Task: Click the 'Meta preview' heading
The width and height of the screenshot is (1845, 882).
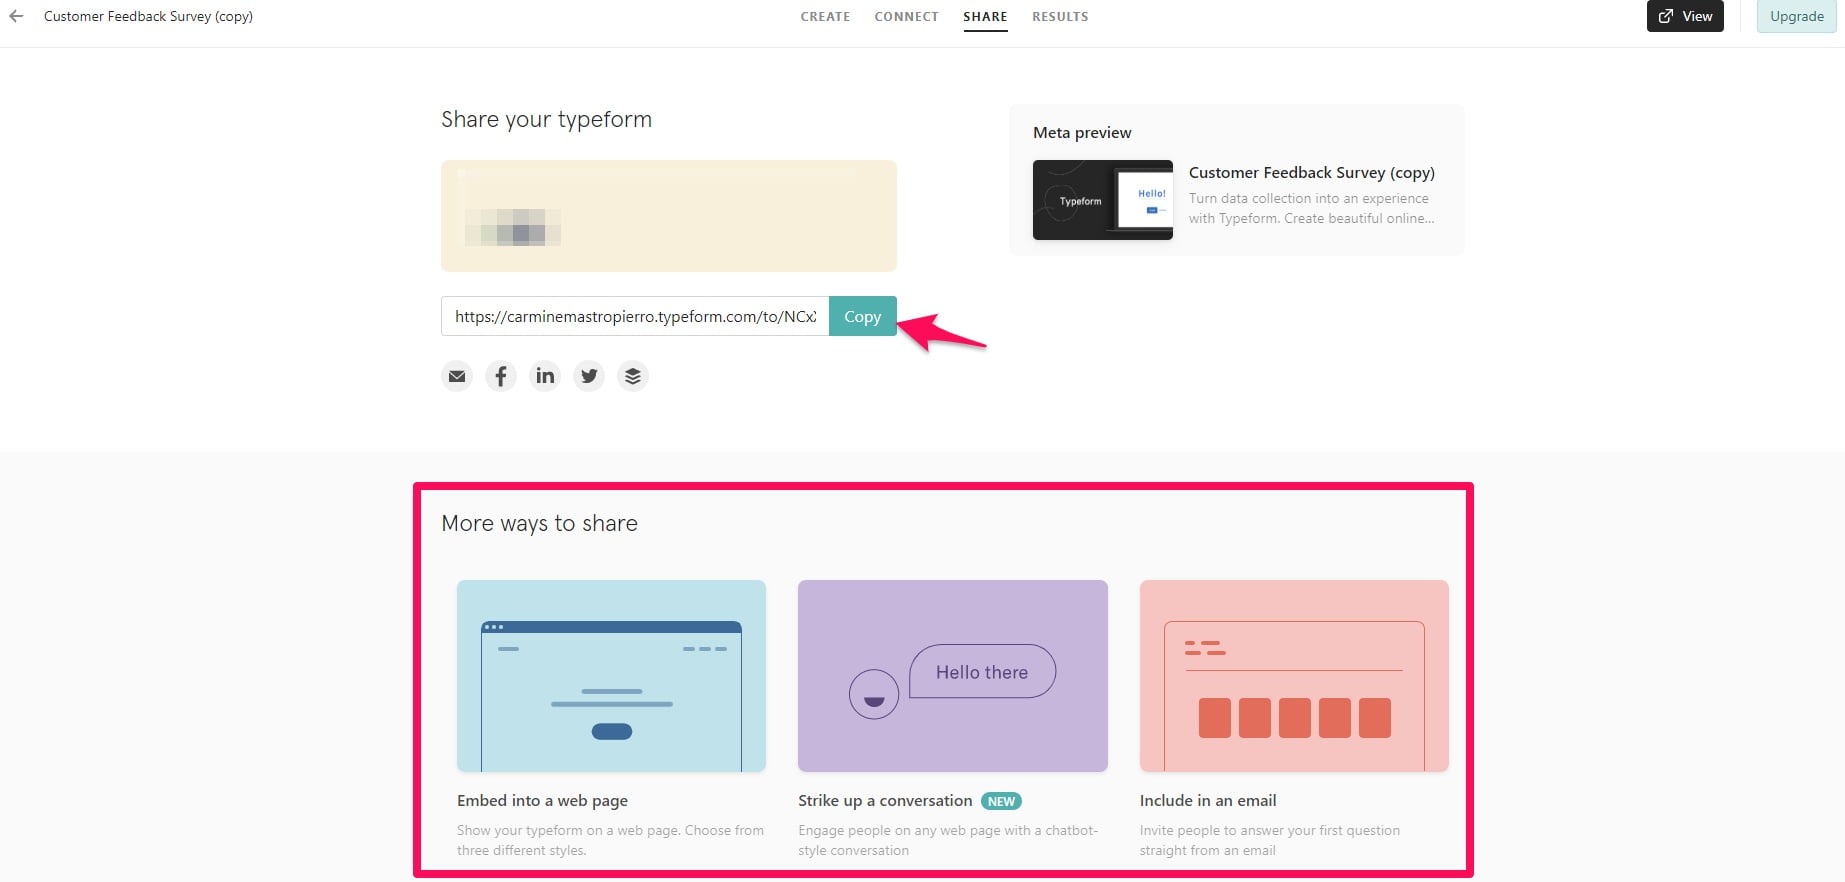Action: tap(1082, 132)
